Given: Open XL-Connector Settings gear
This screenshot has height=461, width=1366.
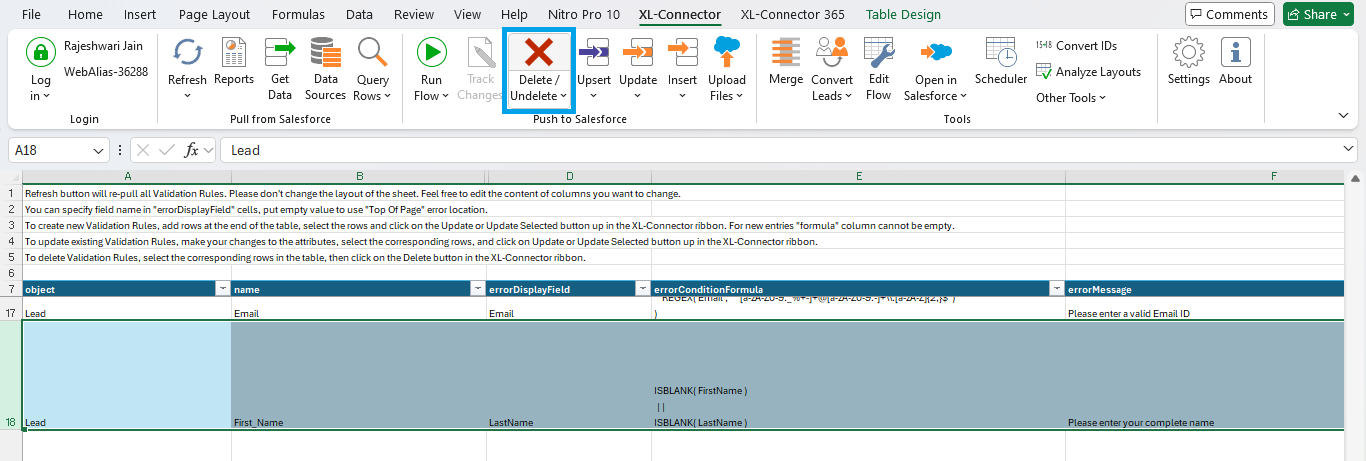Looking at the screenshot, I should click(x=1188, y=54).
